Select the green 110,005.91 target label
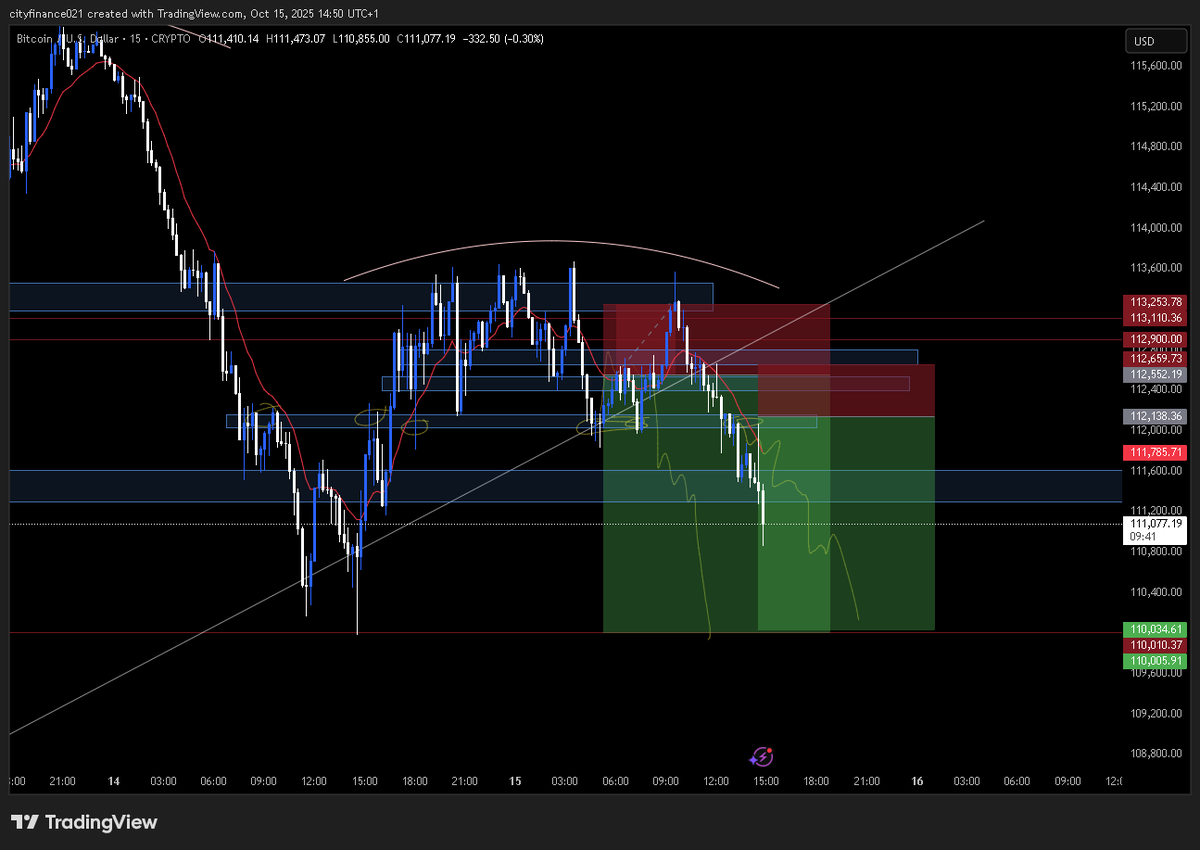1200x850 pixels. [1156, 661]
